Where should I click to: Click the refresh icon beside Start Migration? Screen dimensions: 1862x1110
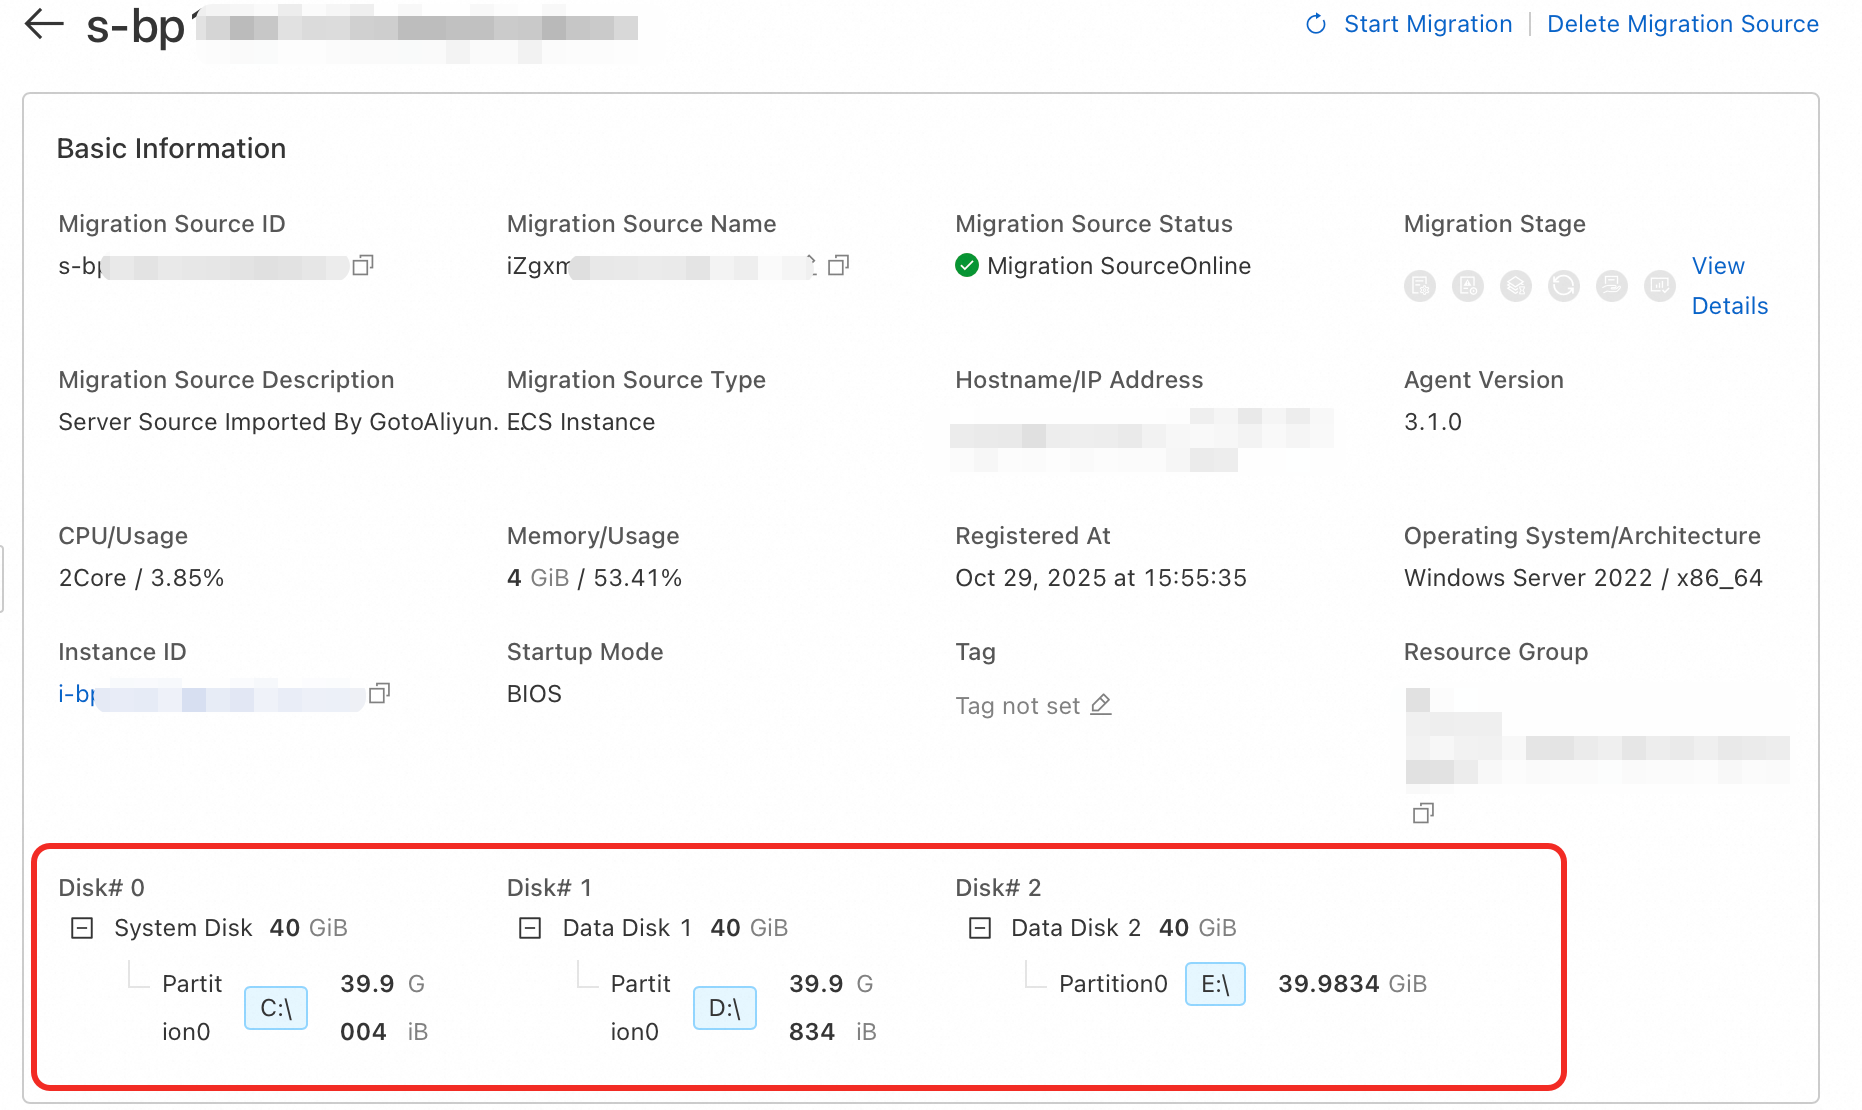(1316, 24)
